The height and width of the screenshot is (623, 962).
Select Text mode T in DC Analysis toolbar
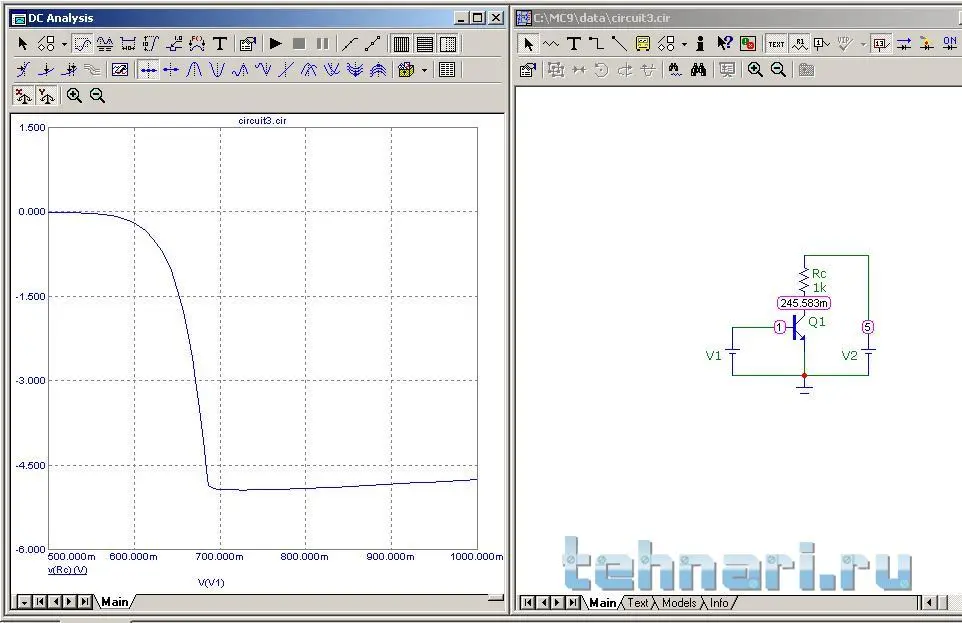click(x=220, y=44)
